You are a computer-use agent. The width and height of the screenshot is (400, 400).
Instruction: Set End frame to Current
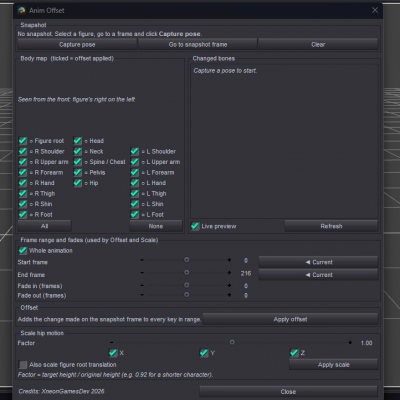tap(318, 275)
